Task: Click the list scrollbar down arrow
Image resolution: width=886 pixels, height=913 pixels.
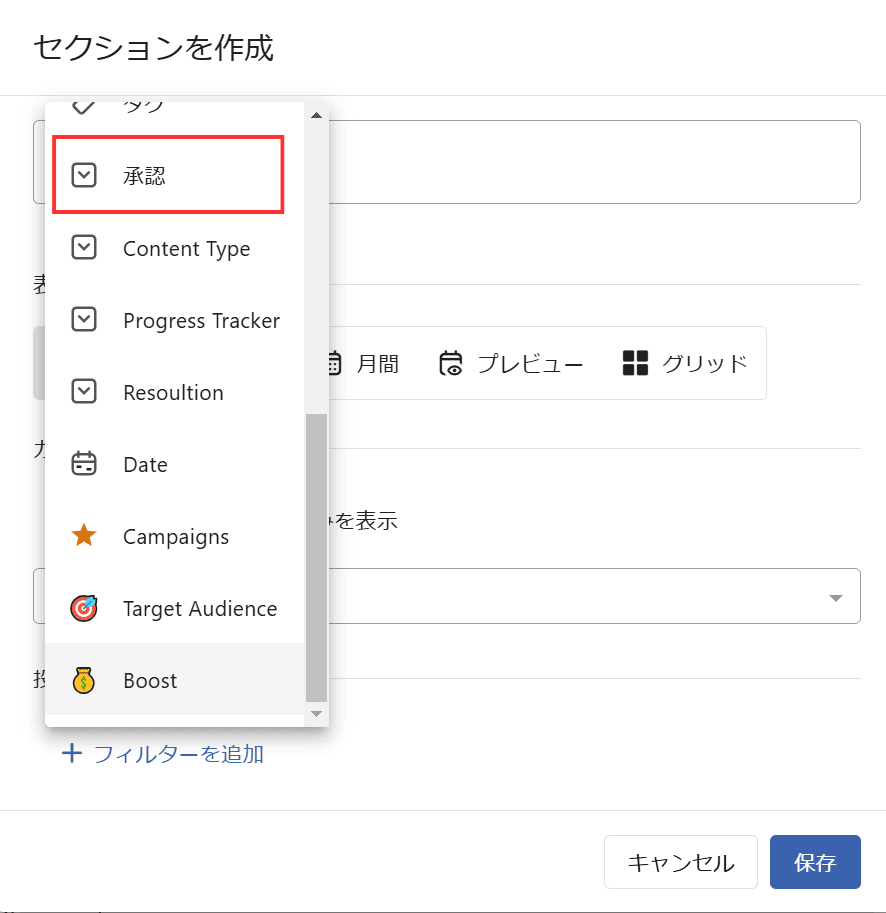Action: 316,713
